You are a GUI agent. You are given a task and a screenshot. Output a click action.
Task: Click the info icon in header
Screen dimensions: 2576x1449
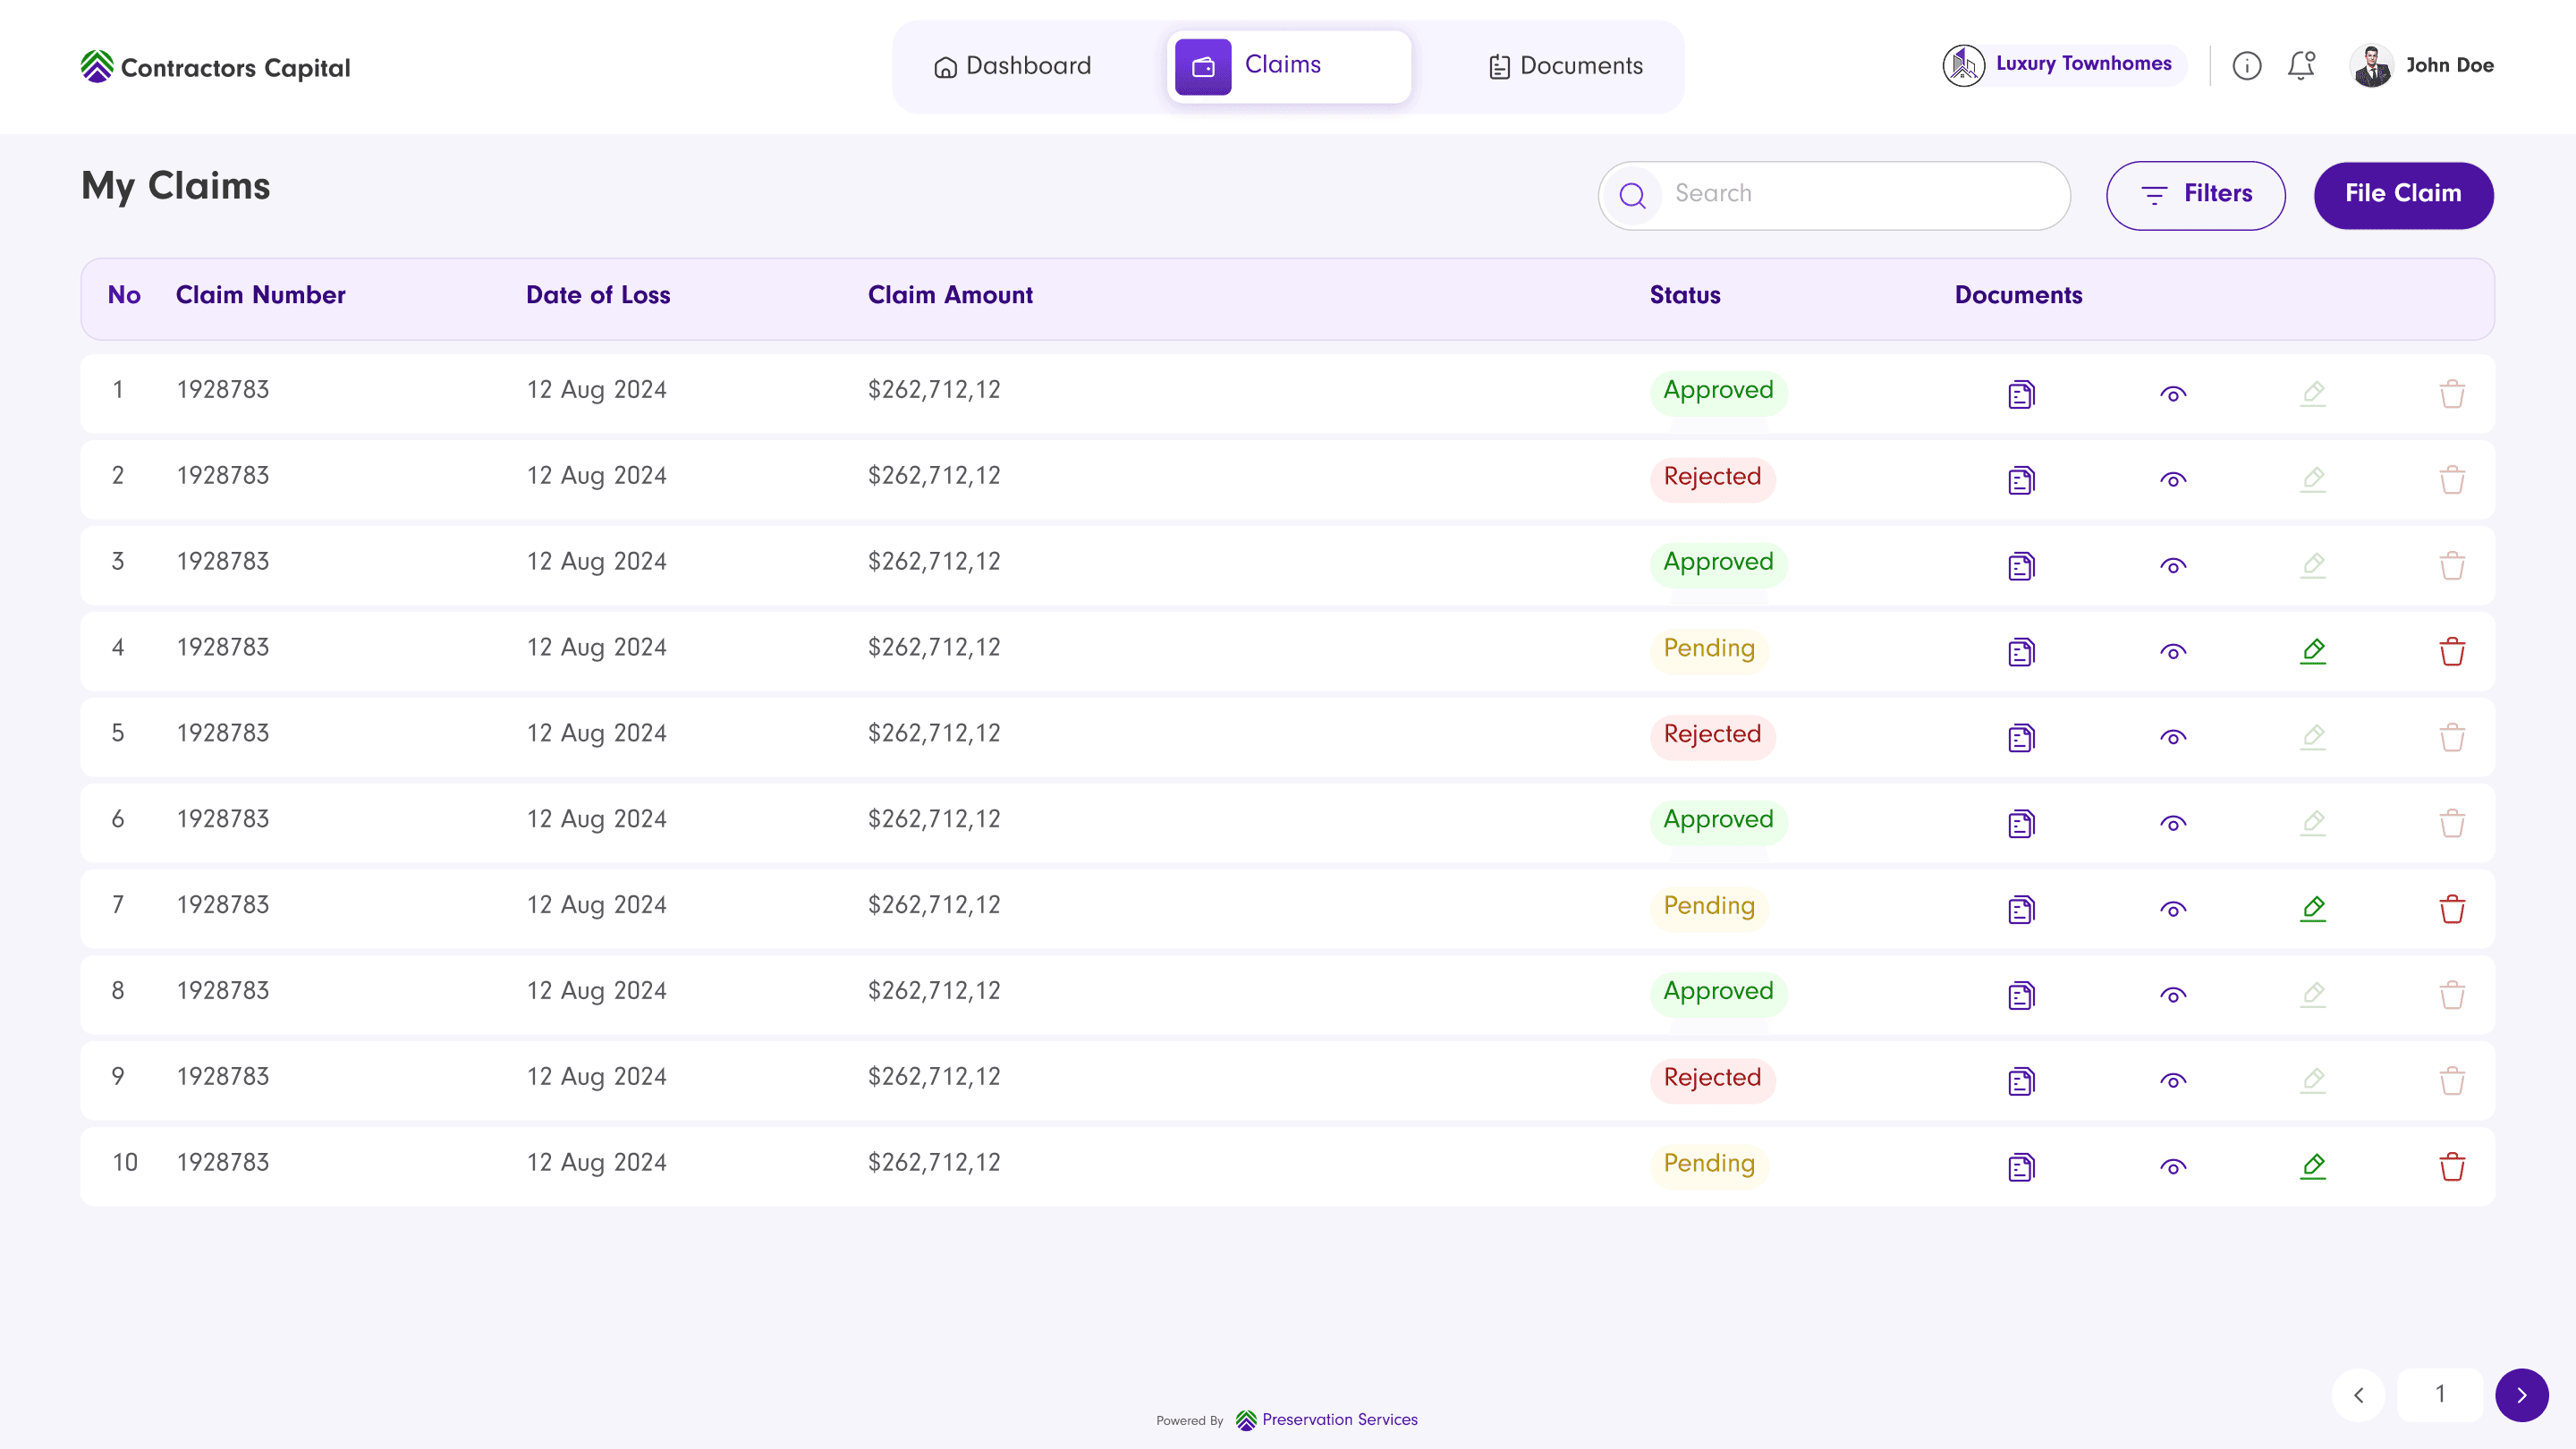tap(2247, 66)
